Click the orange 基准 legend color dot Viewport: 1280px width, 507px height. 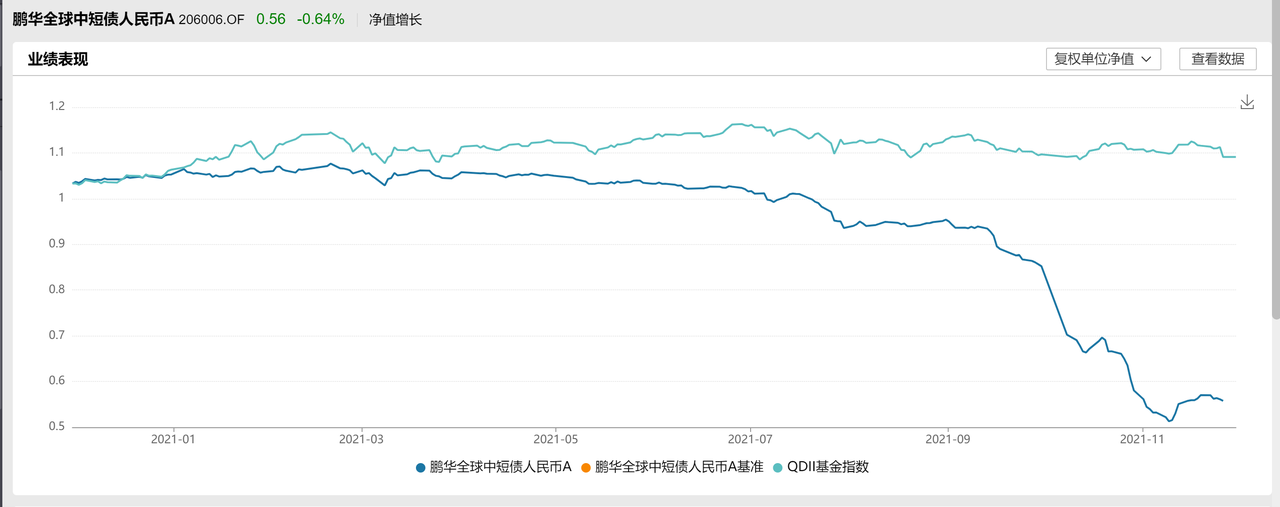(586, 467)
